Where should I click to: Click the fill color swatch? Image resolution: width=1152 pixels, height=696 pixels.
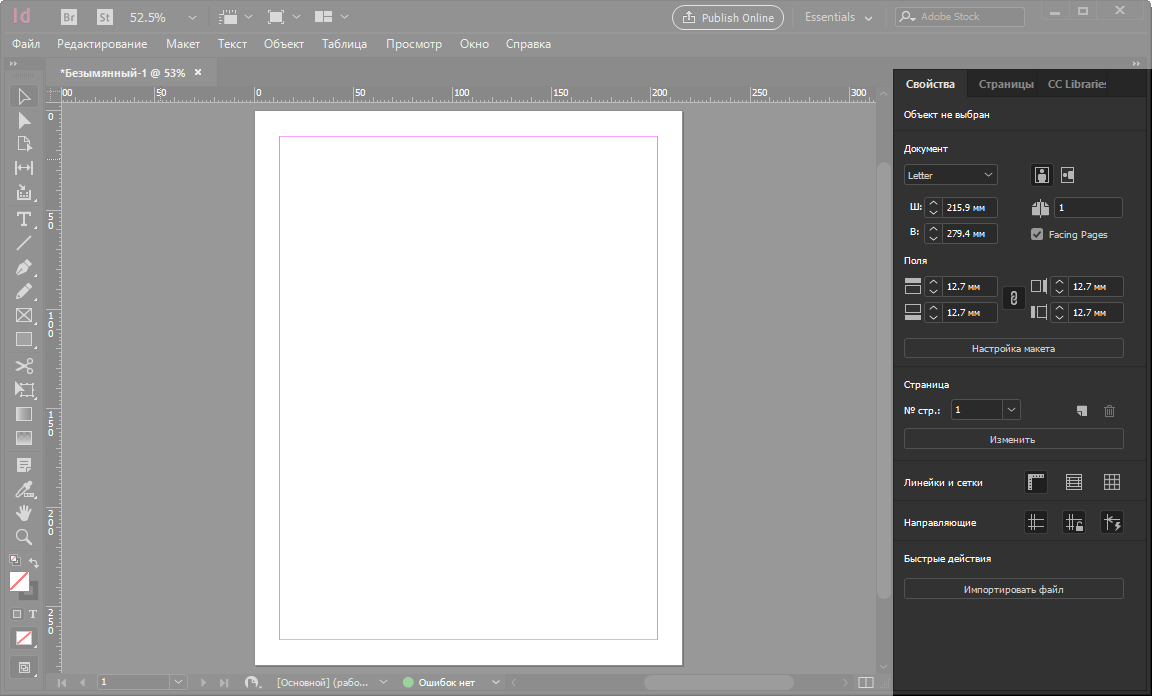click(19, 581)
